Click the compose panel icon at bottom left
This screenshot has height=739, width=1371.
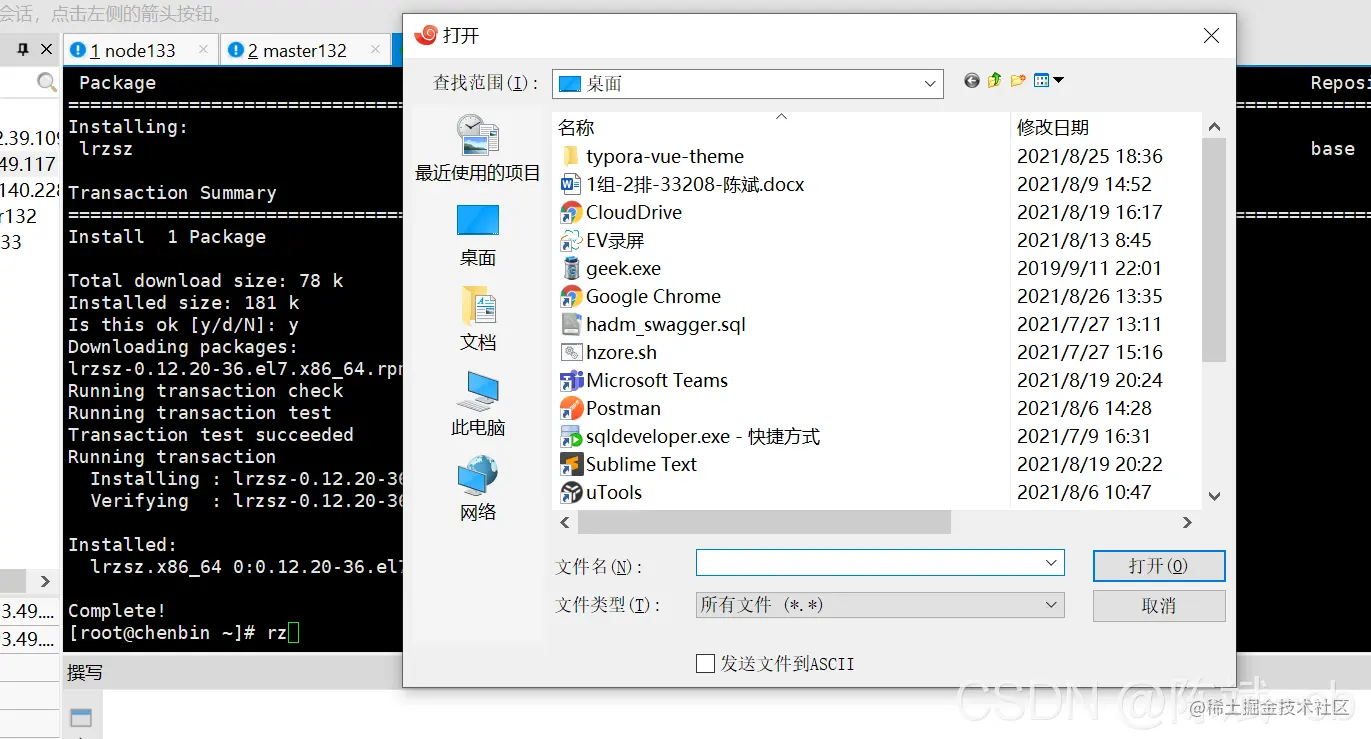pyautogui.click(x=81, y=718)
